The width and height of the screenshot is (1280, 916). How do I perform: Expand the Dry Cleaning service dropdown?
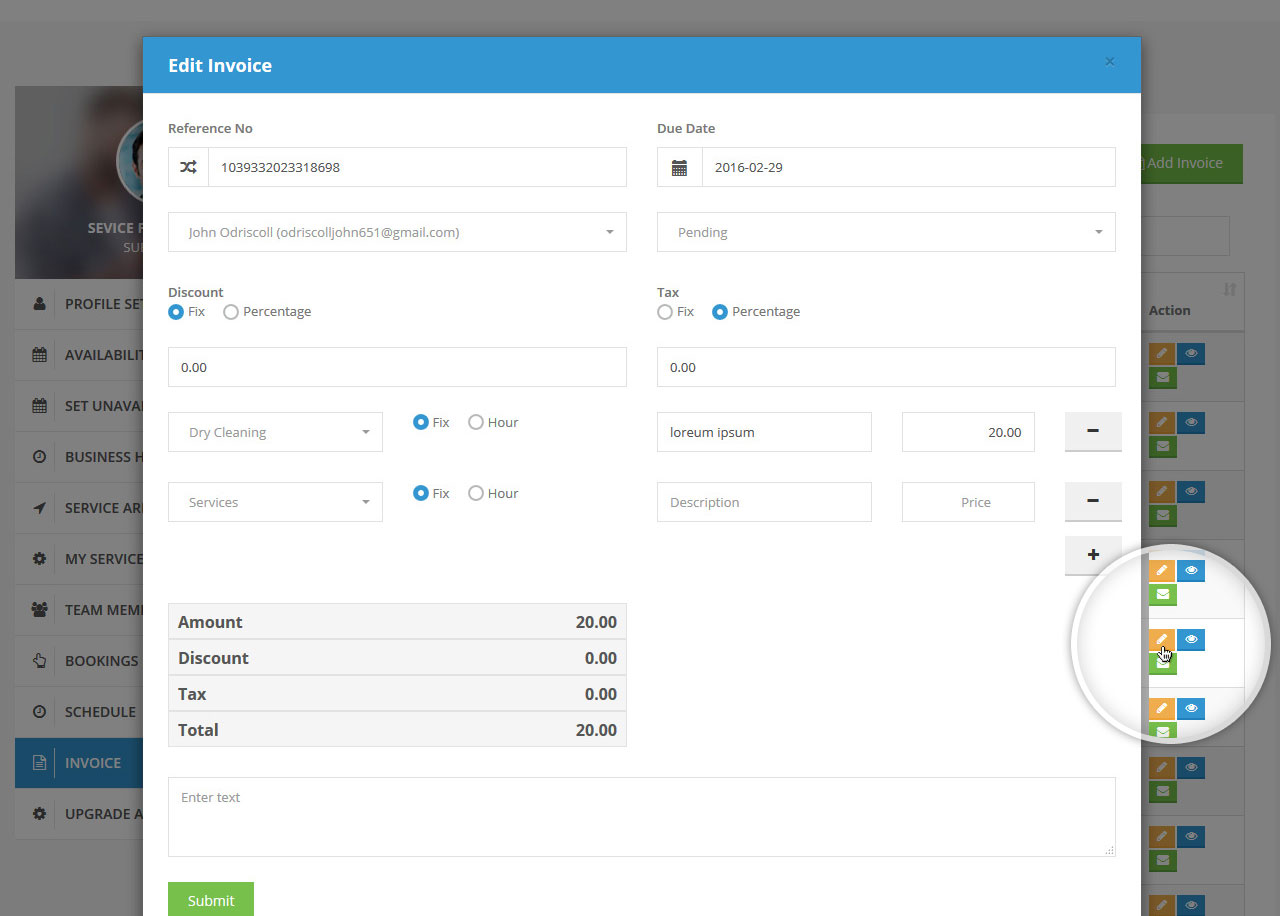pyautogui.click(x=275, y=432)
